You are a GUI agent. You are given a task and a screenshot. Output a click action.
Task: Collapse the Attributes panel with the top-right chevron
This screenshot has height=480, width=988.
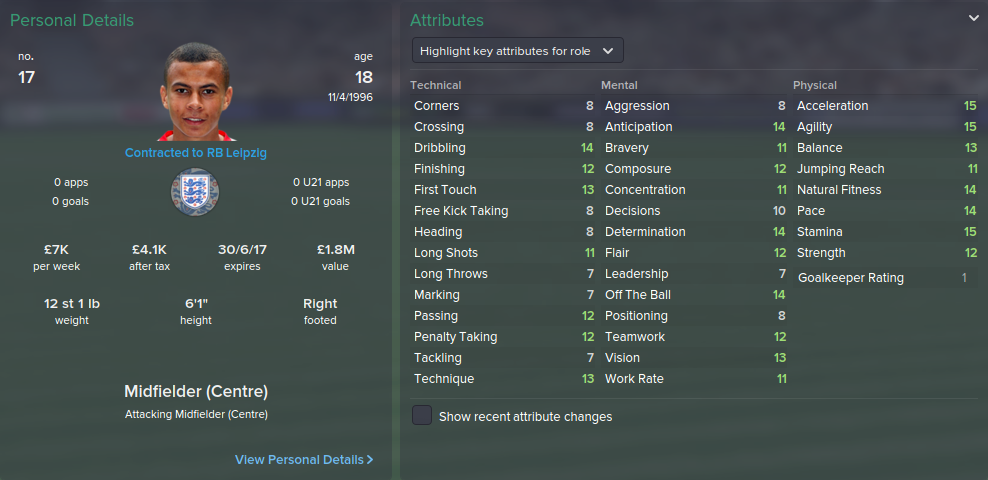coord(973,18)
